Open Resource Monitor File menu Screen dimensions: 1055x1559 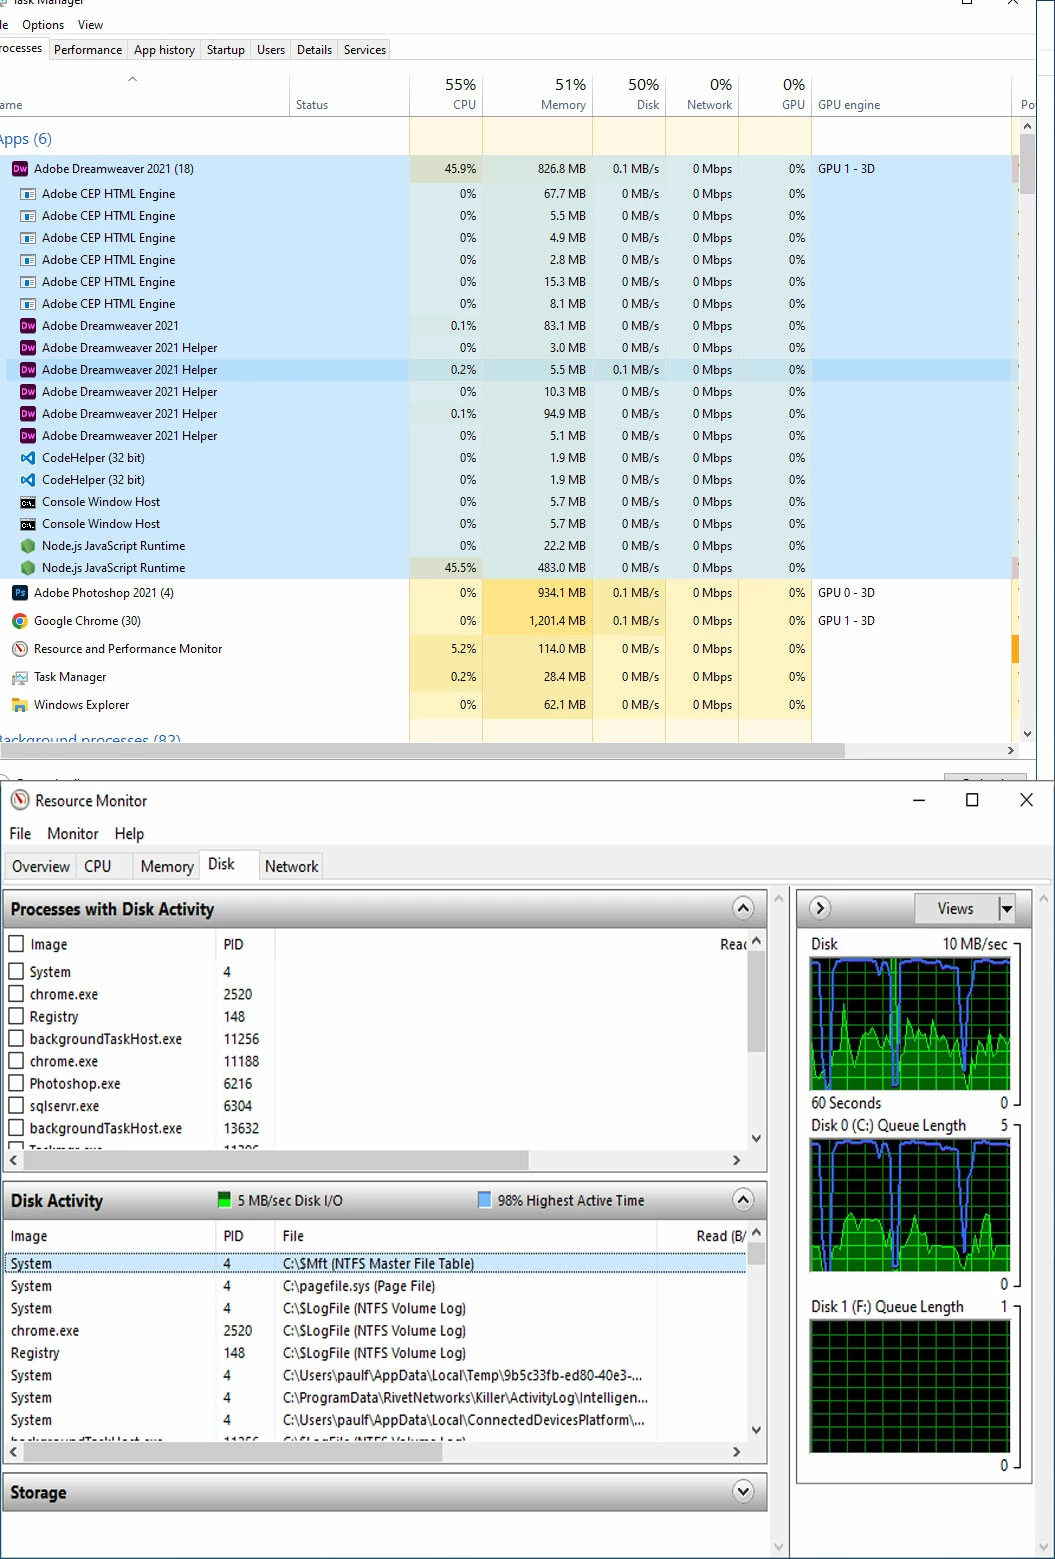click(x=20, y=833)
